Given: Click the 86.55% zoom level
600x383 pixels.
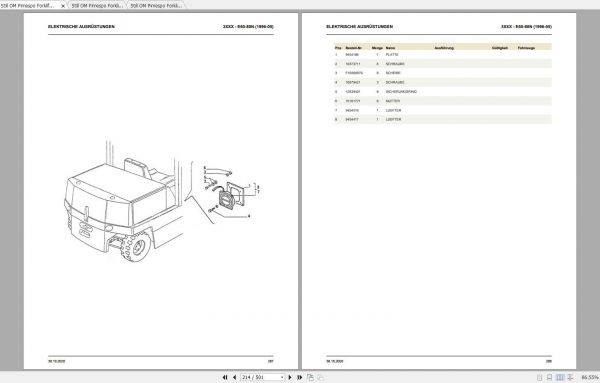Looking at the screenshot, I should [x=590, y=377].
